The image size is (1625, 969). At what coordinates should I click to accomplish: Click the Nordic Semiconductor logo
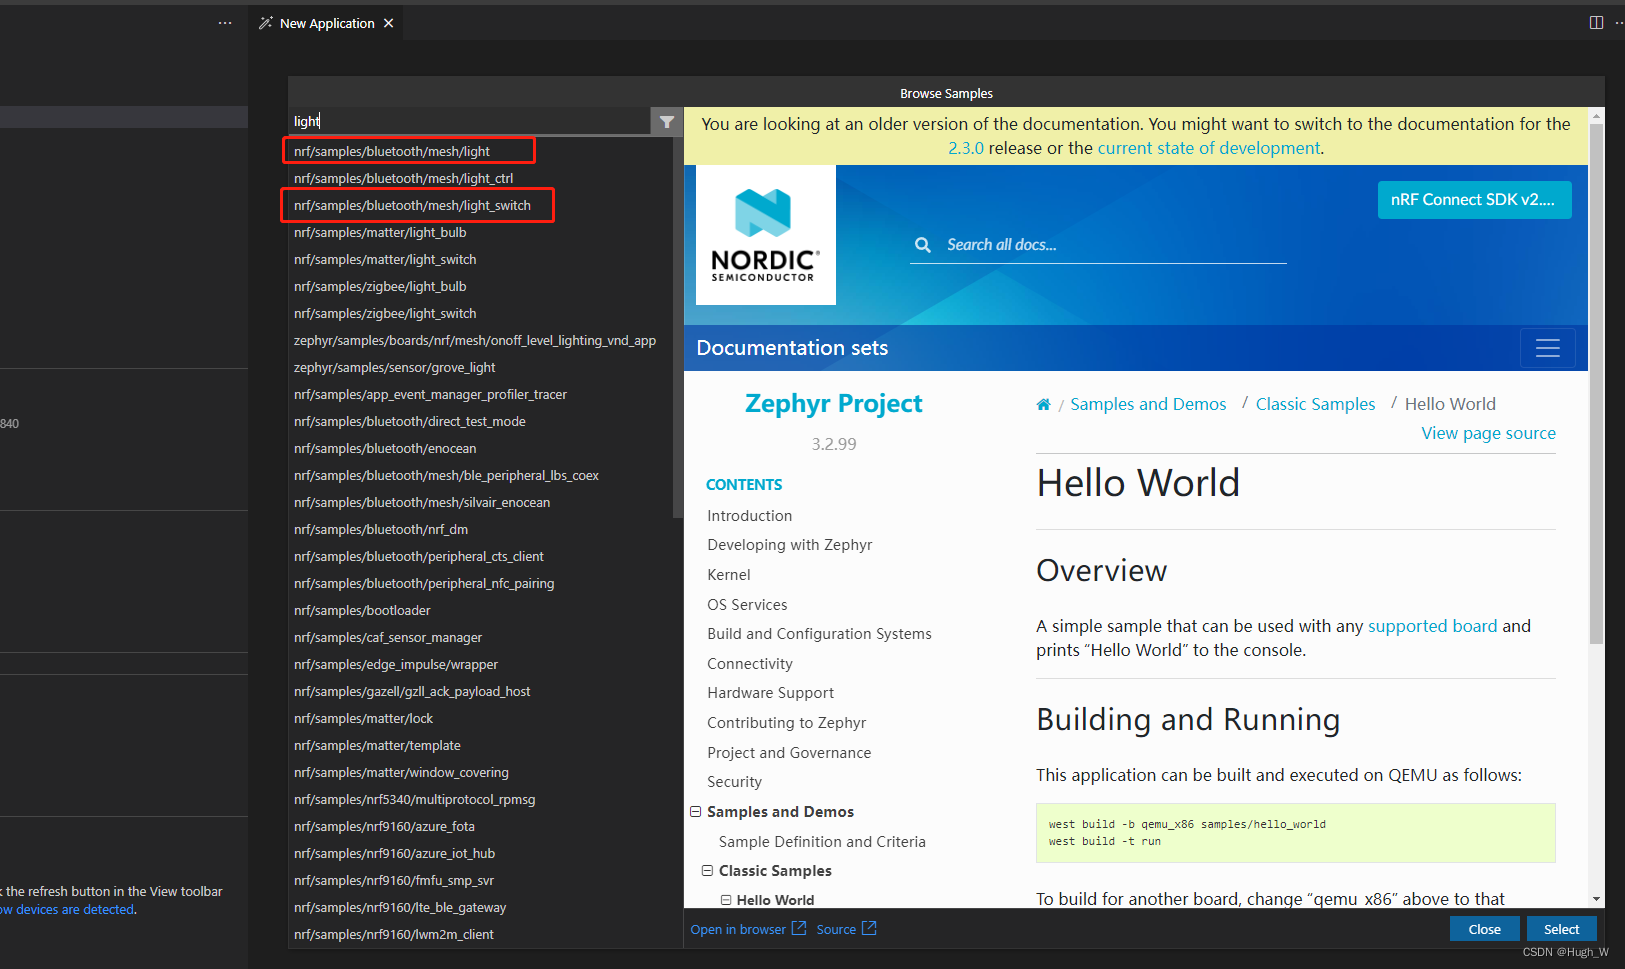point(766,235)
